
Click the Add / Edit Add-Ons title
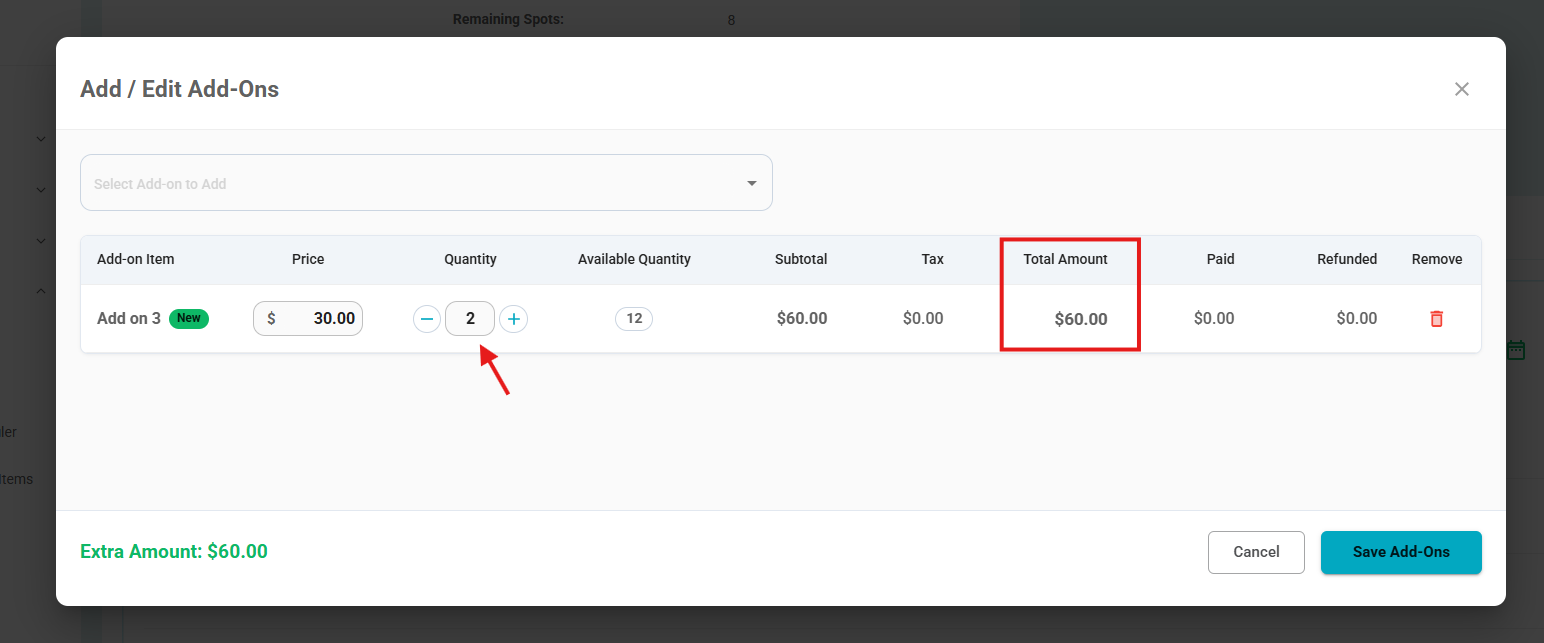pyautogui.click(x=179, y=89)
